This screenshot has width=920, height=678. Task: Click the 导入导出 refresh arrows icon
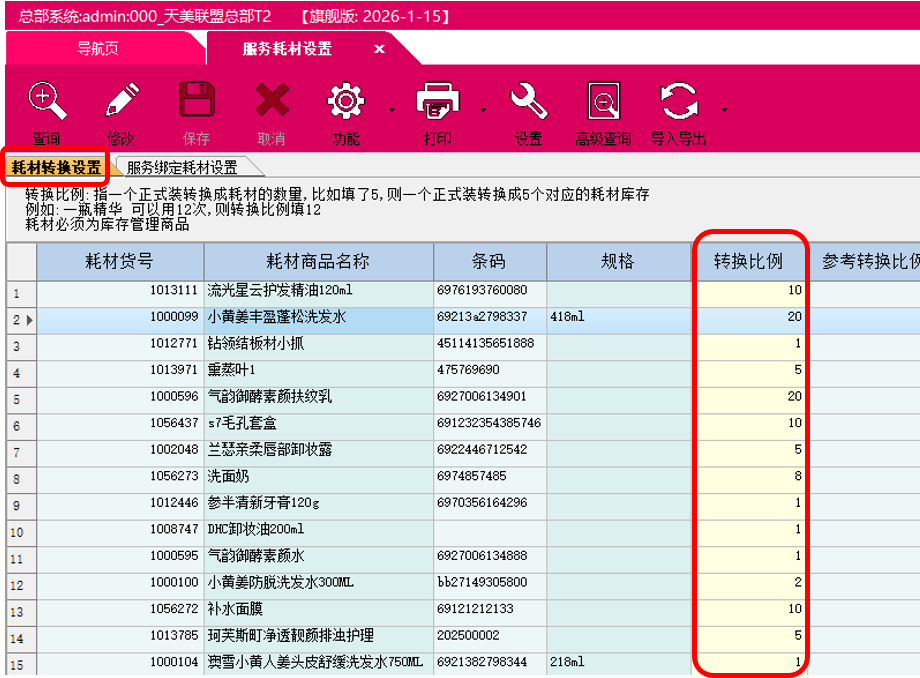(679, 101)
